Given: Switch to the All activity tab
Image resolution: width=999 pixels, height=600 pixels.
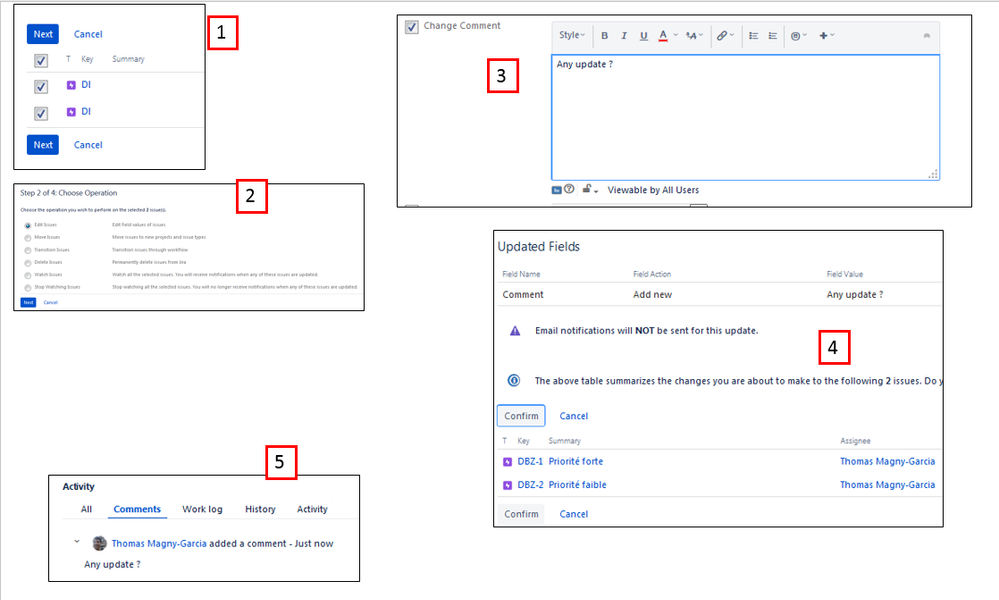Looking at the screenshot, I should (86, 509).
